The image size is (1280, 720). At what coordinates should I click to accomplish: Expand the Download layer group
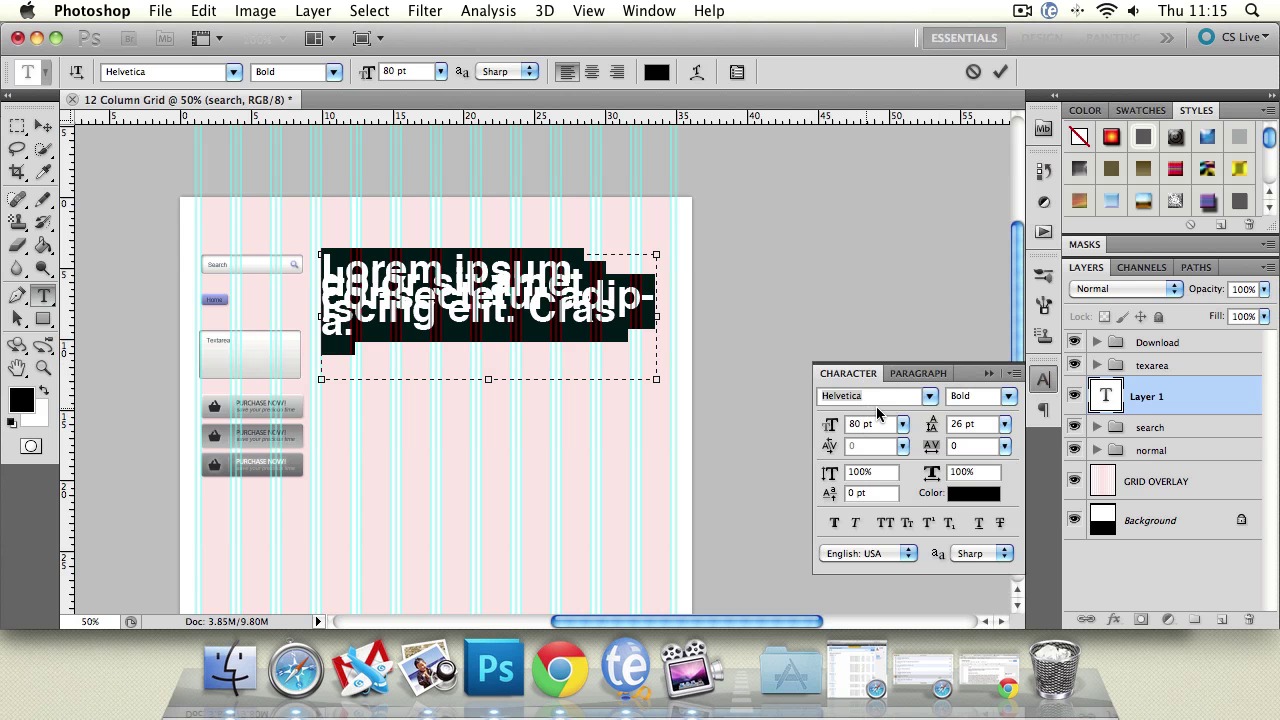[x=1097, y=342]
